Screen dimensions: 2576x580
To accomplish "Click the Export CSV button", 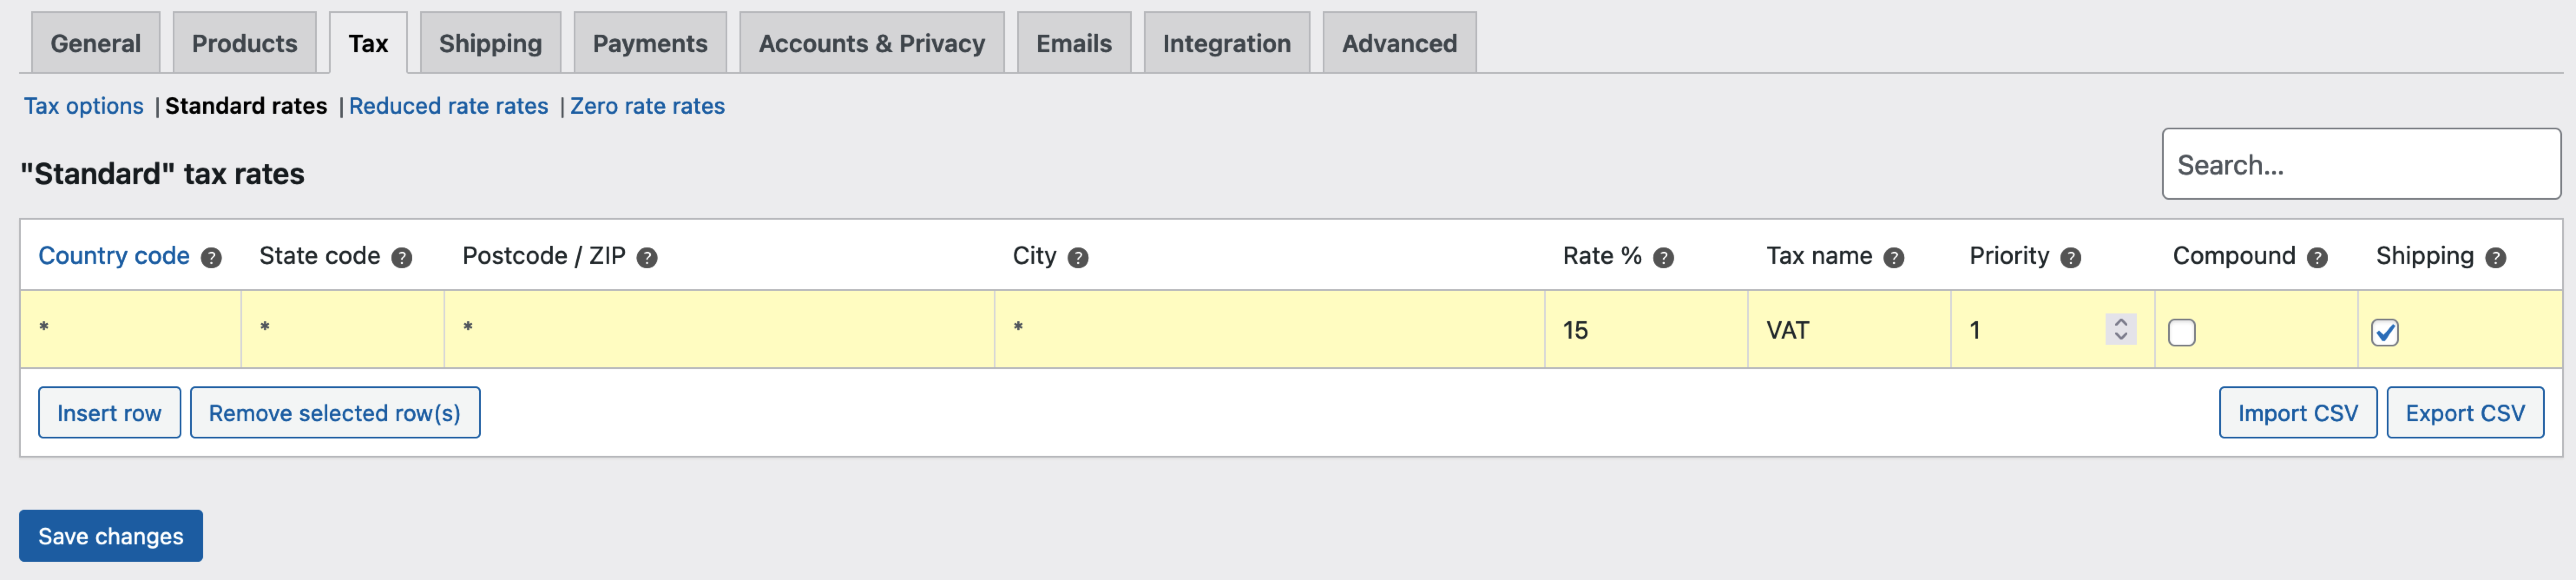I will tap(2465, 412).
